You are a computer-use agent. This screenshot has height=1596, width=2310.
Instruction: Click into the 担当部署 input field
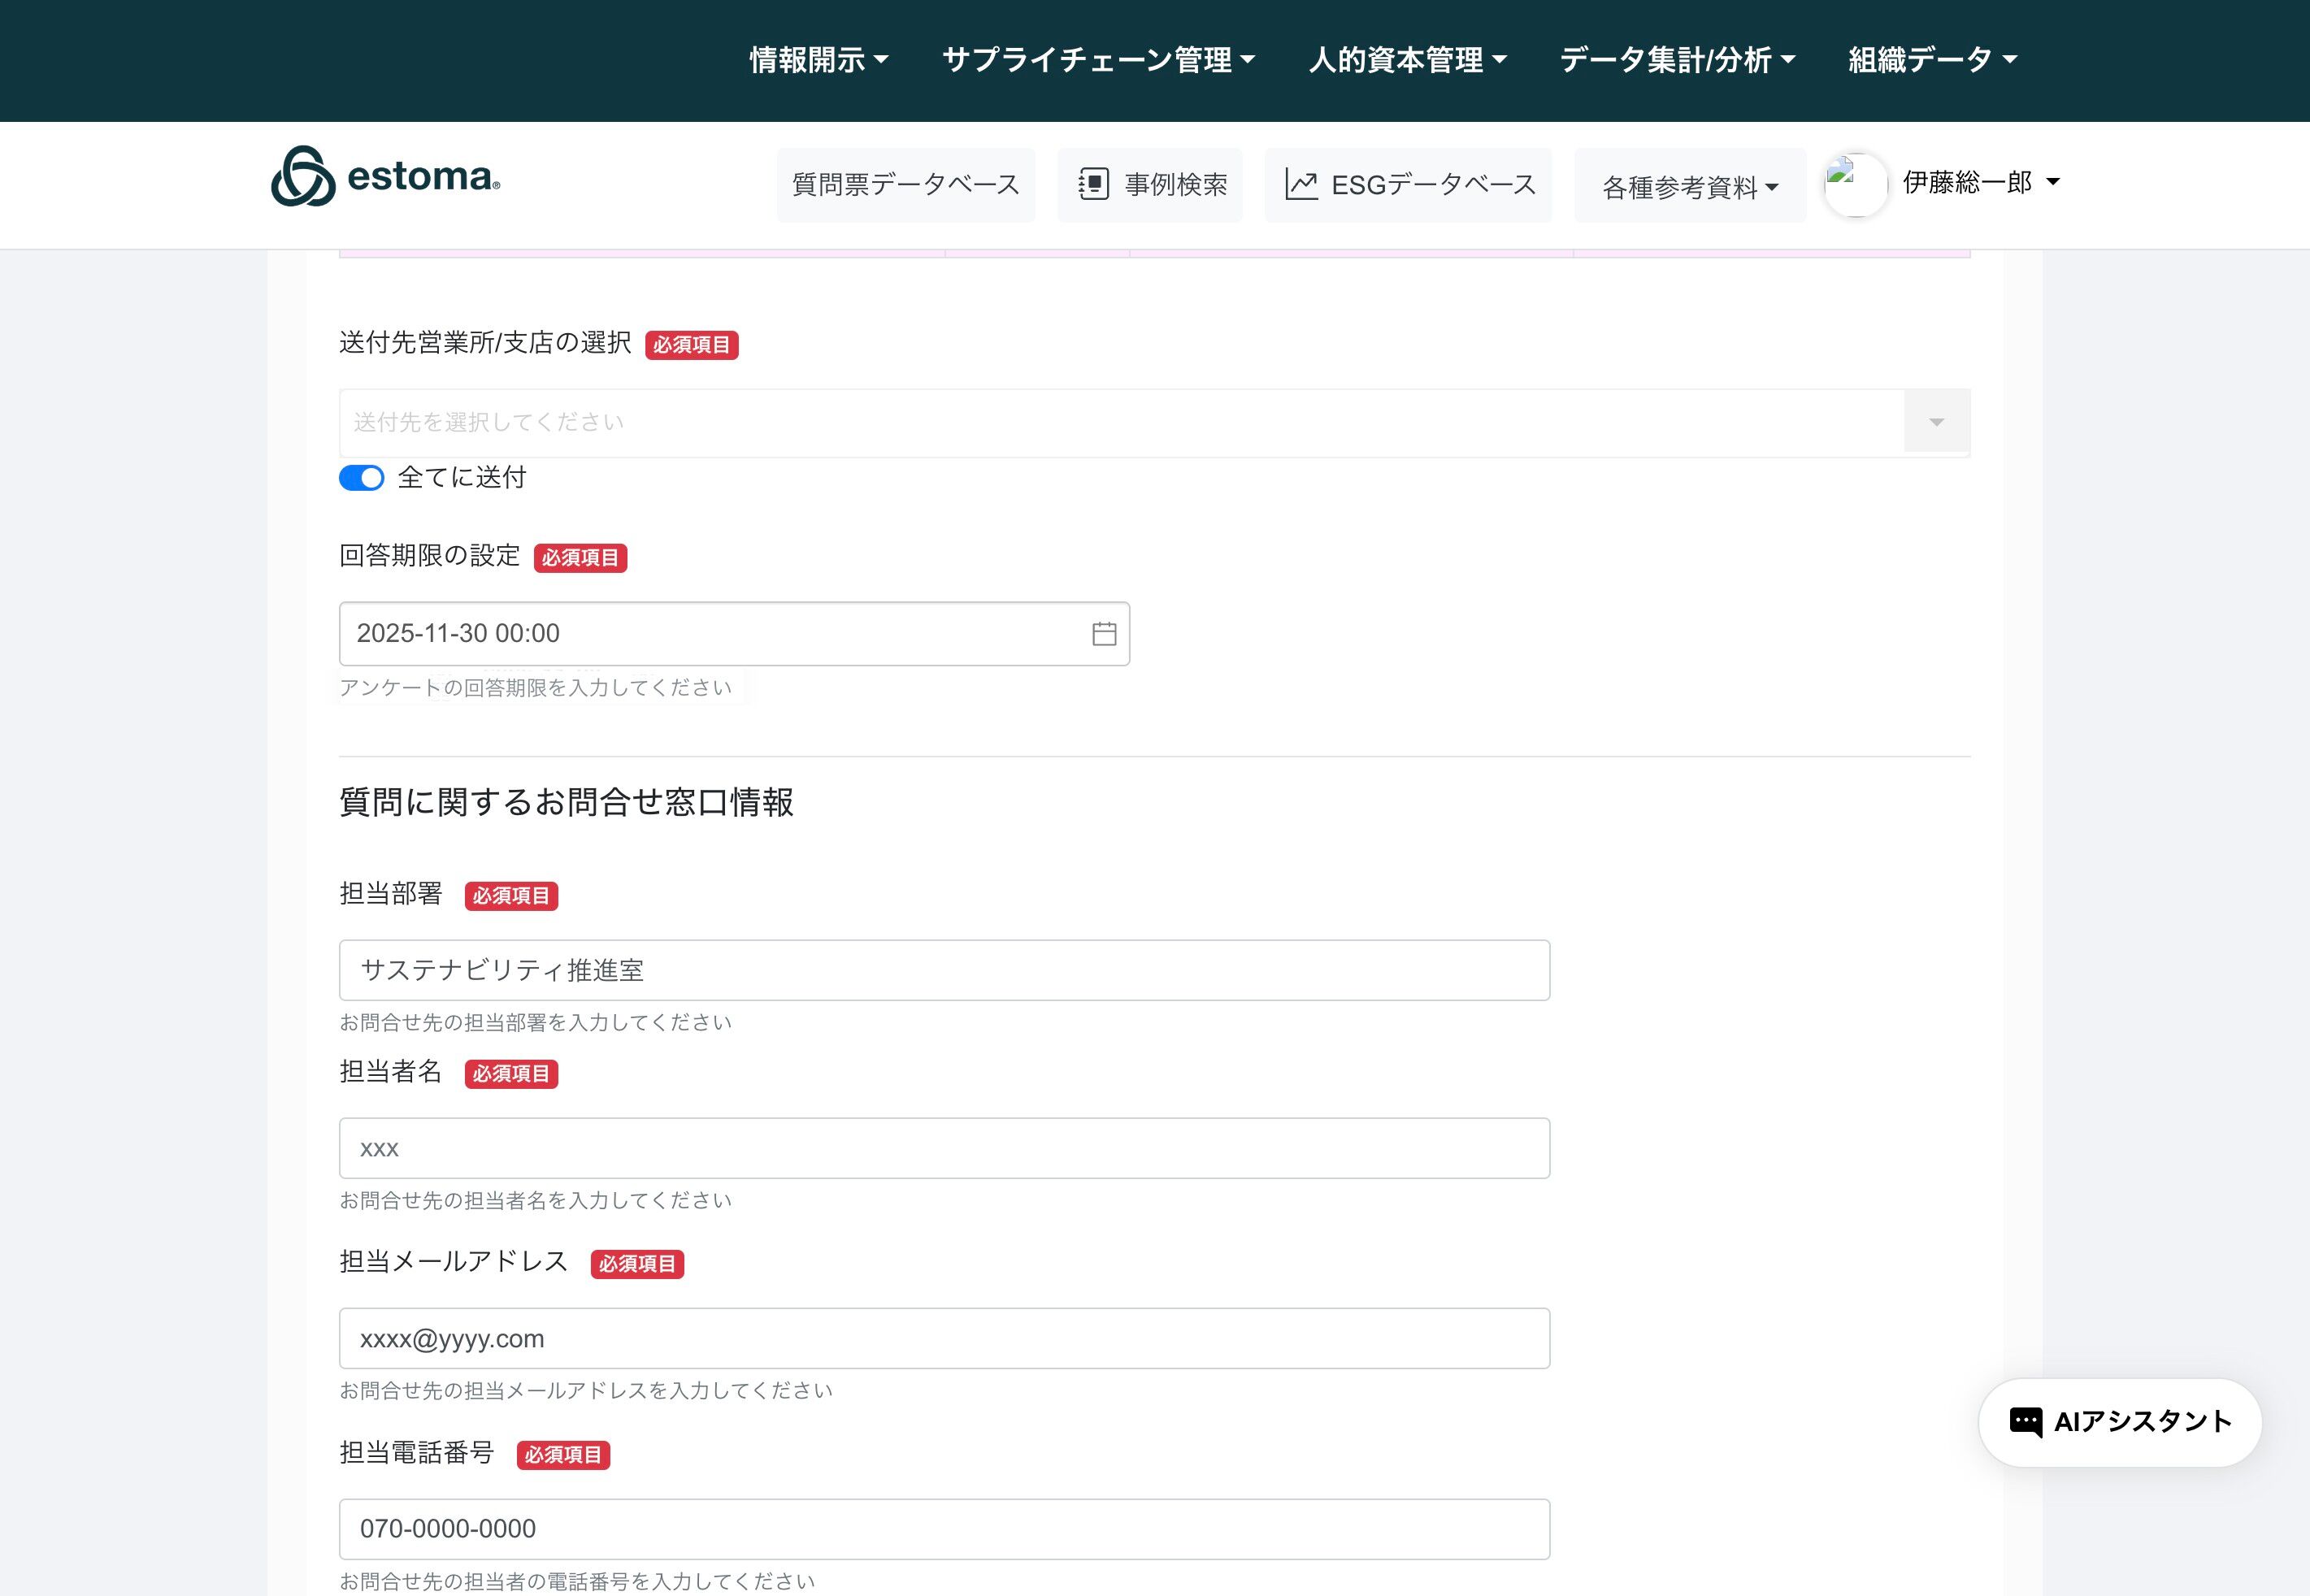(943, 970)
